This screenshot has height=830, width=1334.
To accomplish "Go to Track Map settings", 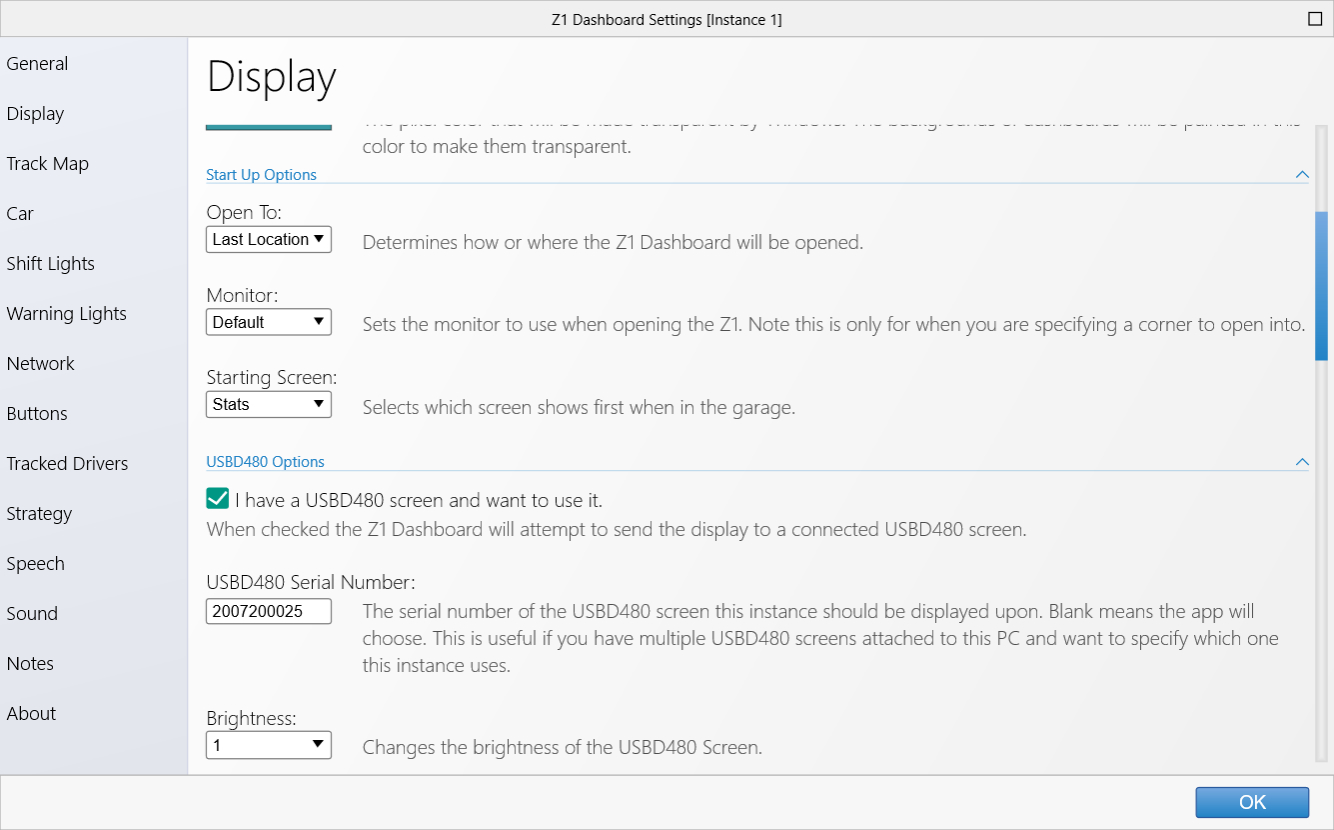I will coord(47,164).
